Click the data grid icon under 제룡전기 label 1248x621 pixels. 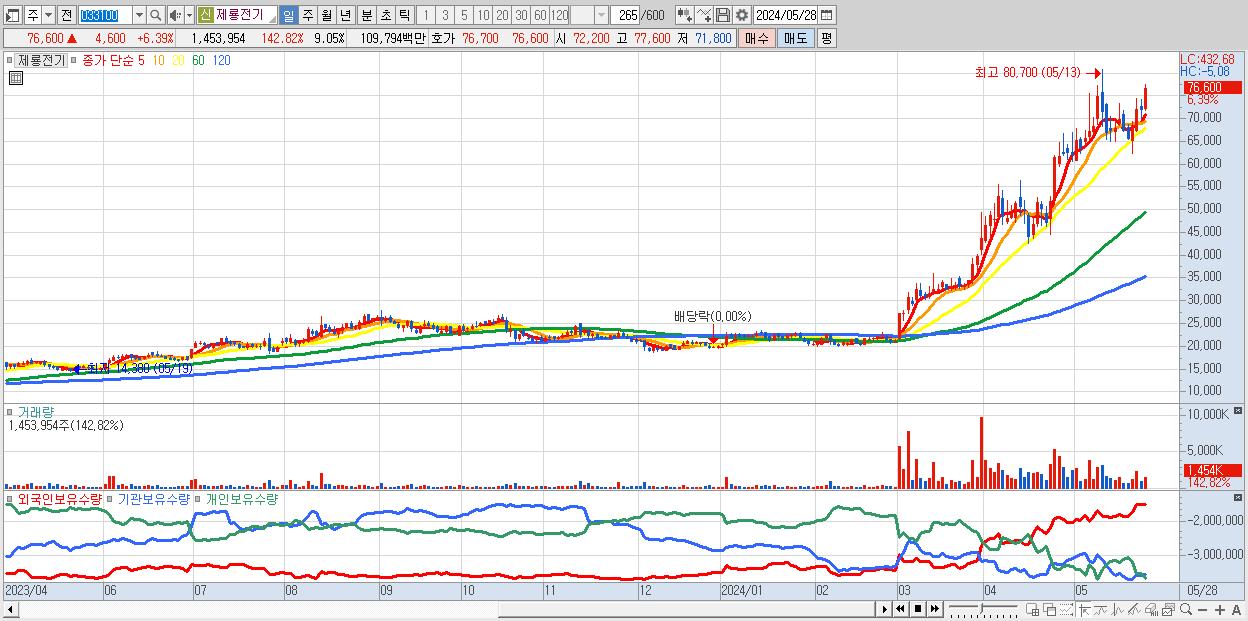pos(15,78)
